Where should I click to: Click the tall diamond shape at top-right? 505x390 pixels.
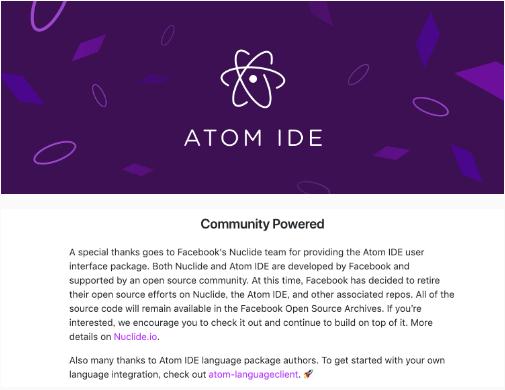click(x=428, y=39)
